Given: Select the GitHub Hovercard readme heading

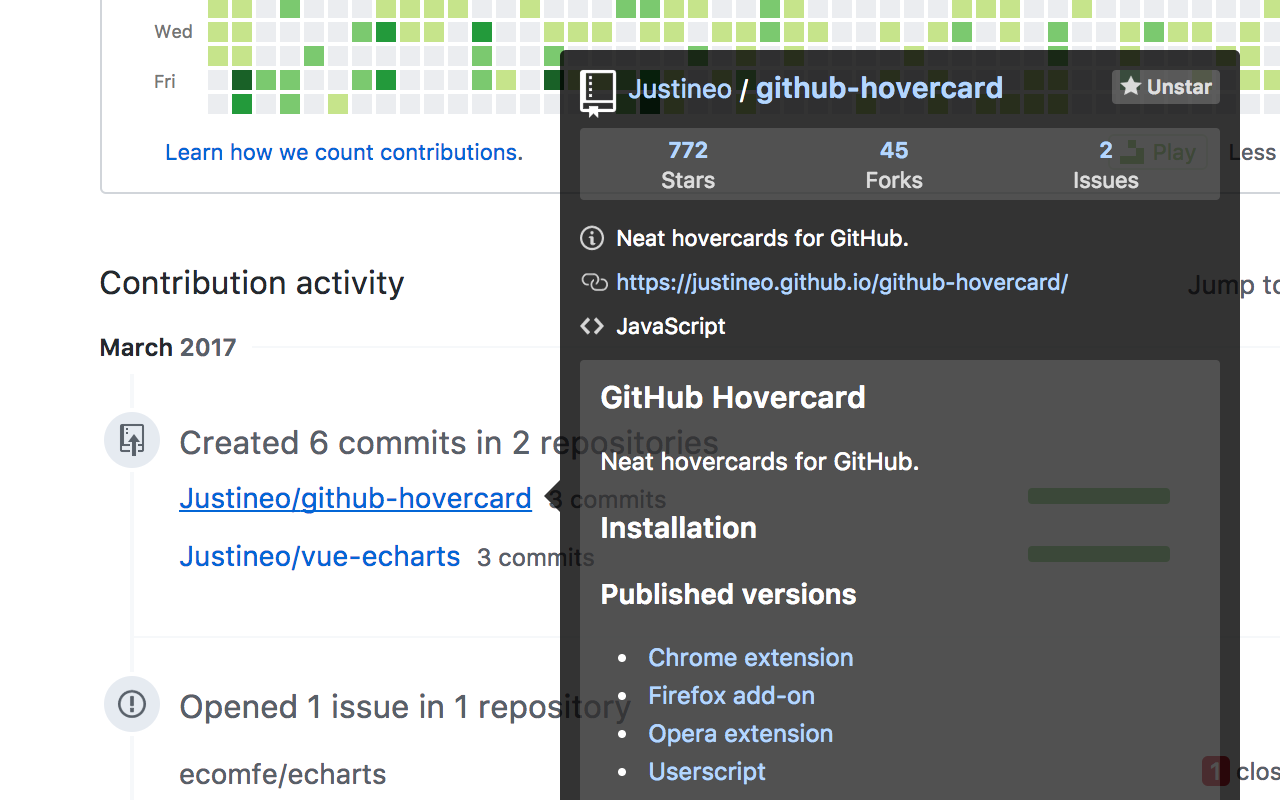Looking at the screenshot, I should (x=733, y=397).
